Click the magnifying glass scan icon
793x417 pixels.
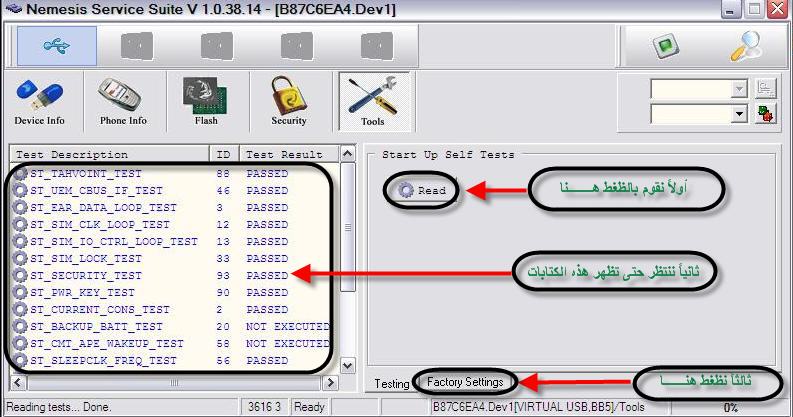coord(746,47)
